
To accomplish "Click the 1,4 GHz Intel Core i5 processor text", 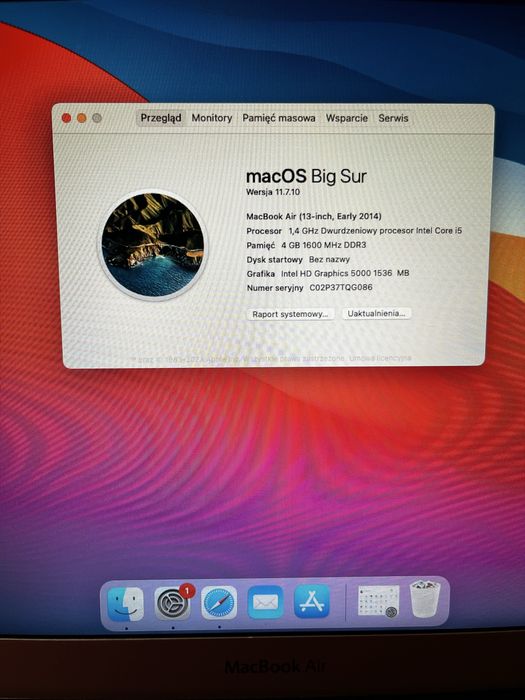I will coord(375,231).
